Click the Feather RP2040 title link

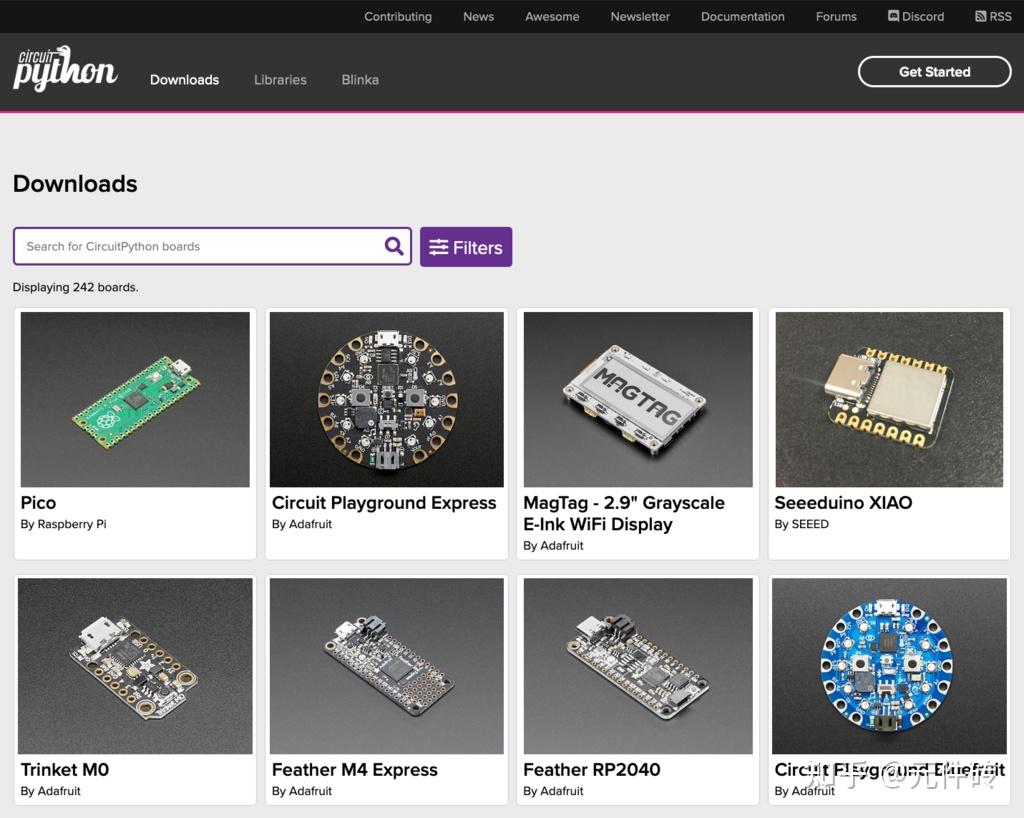pyautogui.click(x=592, y=770)
